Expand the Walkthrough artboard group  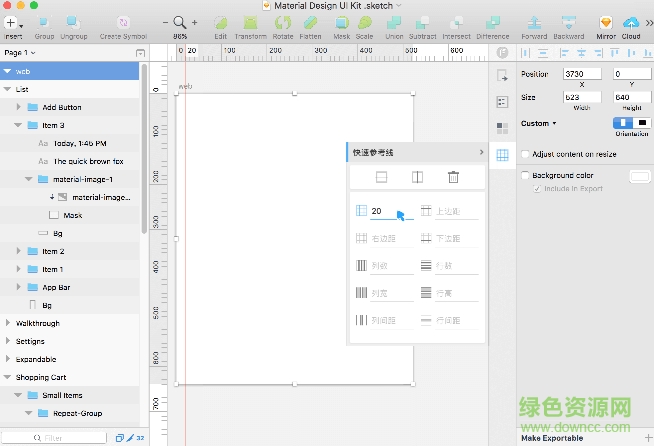(x=8, y=323)
